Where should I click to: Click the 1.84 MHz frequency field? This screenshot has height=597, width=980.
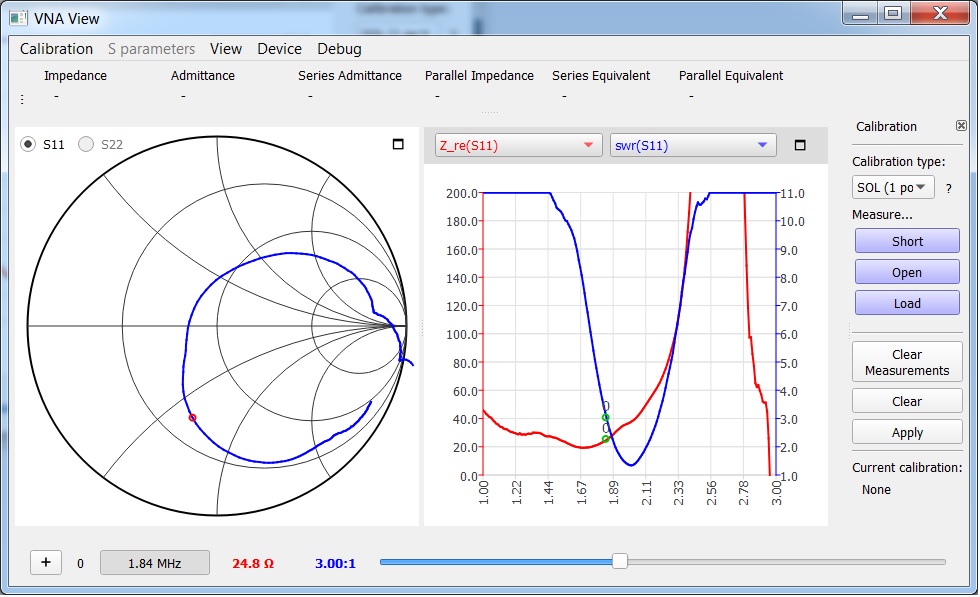pos(154,563)
